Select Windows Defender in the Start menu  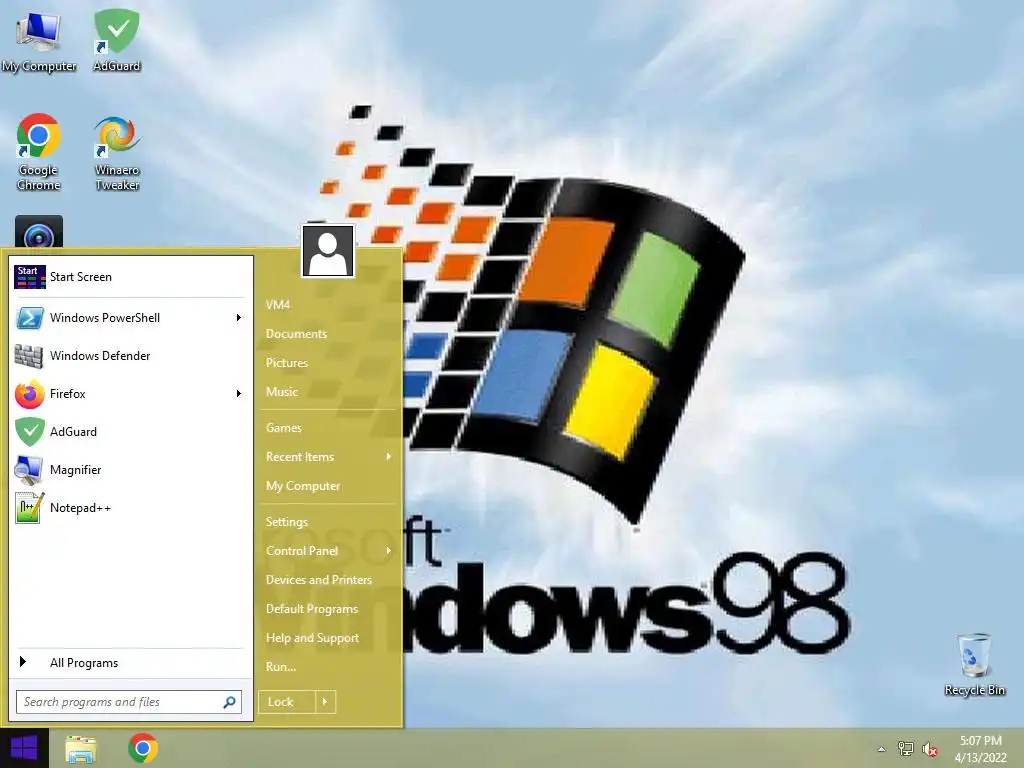pyautogui.click(x=131, y=356)
